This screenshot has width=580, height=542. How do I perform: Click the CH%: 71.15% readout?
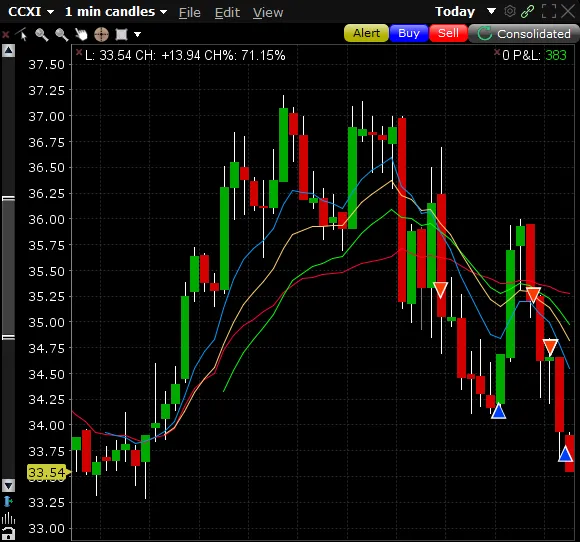[245, 55]
